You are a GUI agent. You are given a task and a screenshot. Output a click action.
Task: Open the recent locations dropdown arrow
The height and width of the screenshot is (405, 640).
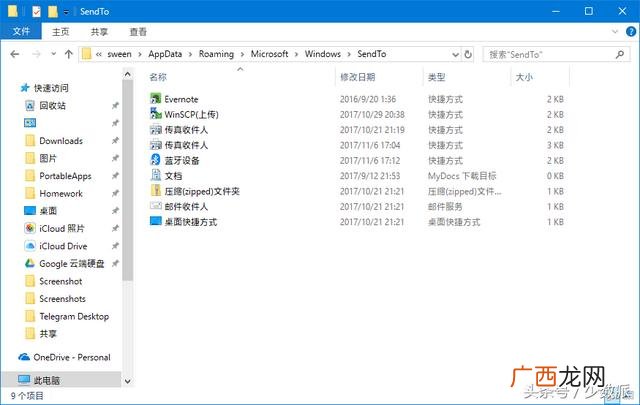coord(53,54)
